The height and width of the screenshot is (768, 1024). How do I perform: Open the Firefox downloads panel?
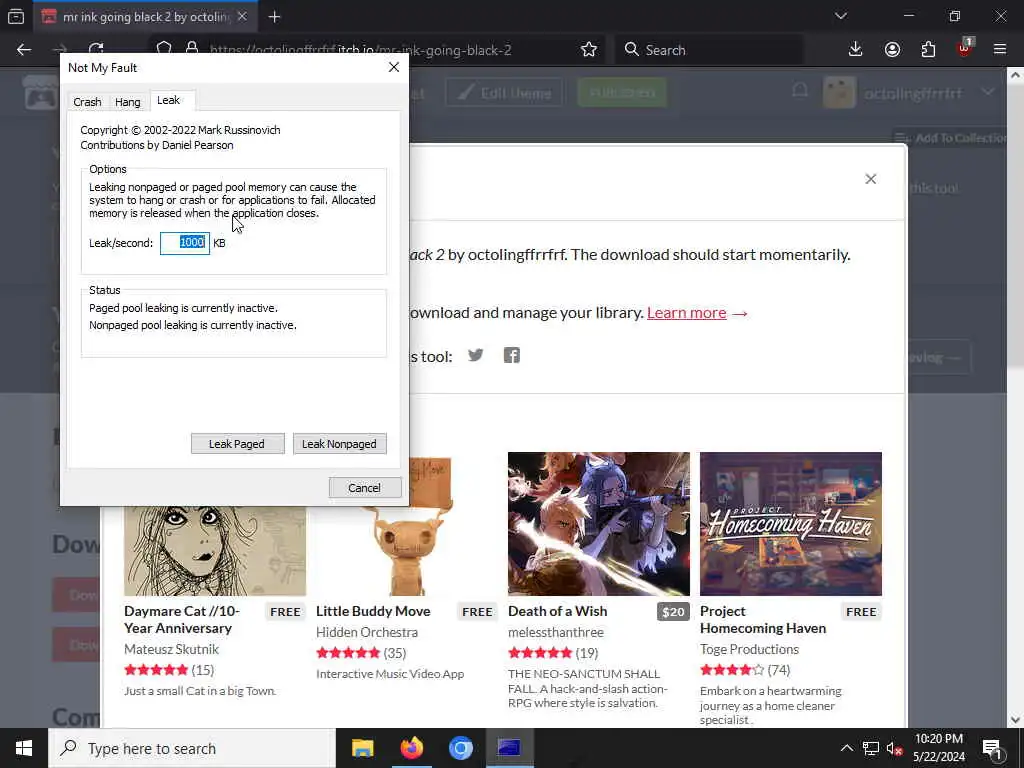click(x=856, y=50)
